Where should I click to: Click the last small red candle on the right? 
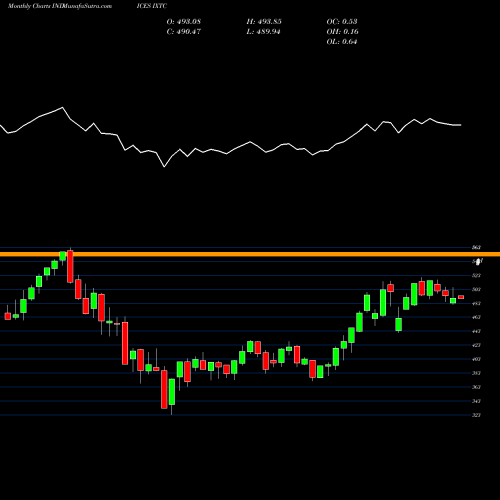coord(461,297)
